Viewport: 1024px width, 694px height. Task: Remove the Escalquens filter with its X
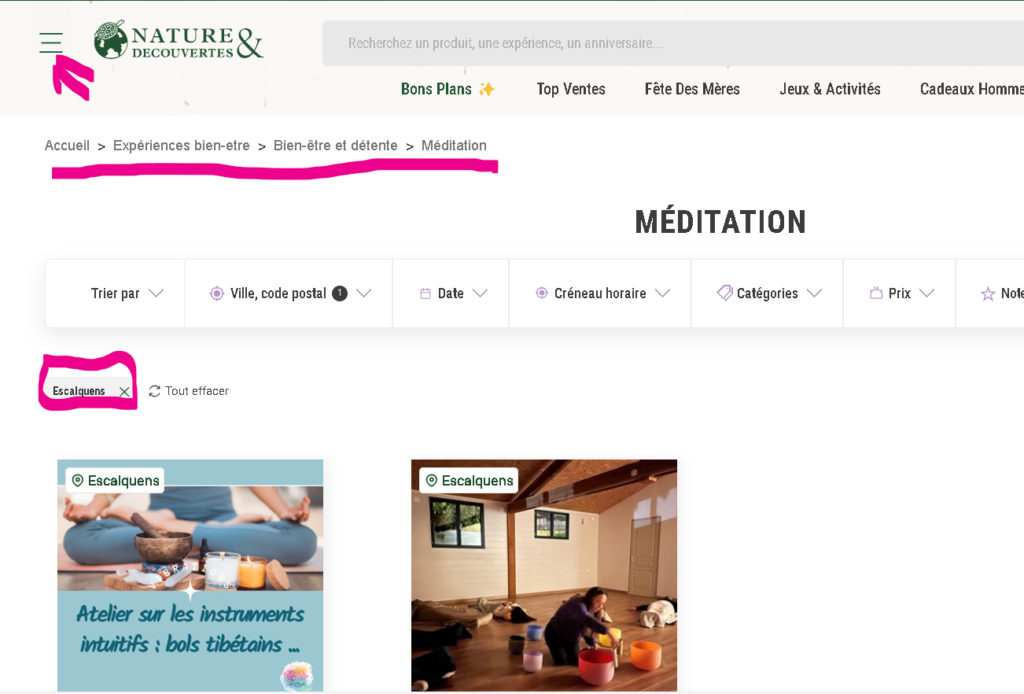coord(124,392)
